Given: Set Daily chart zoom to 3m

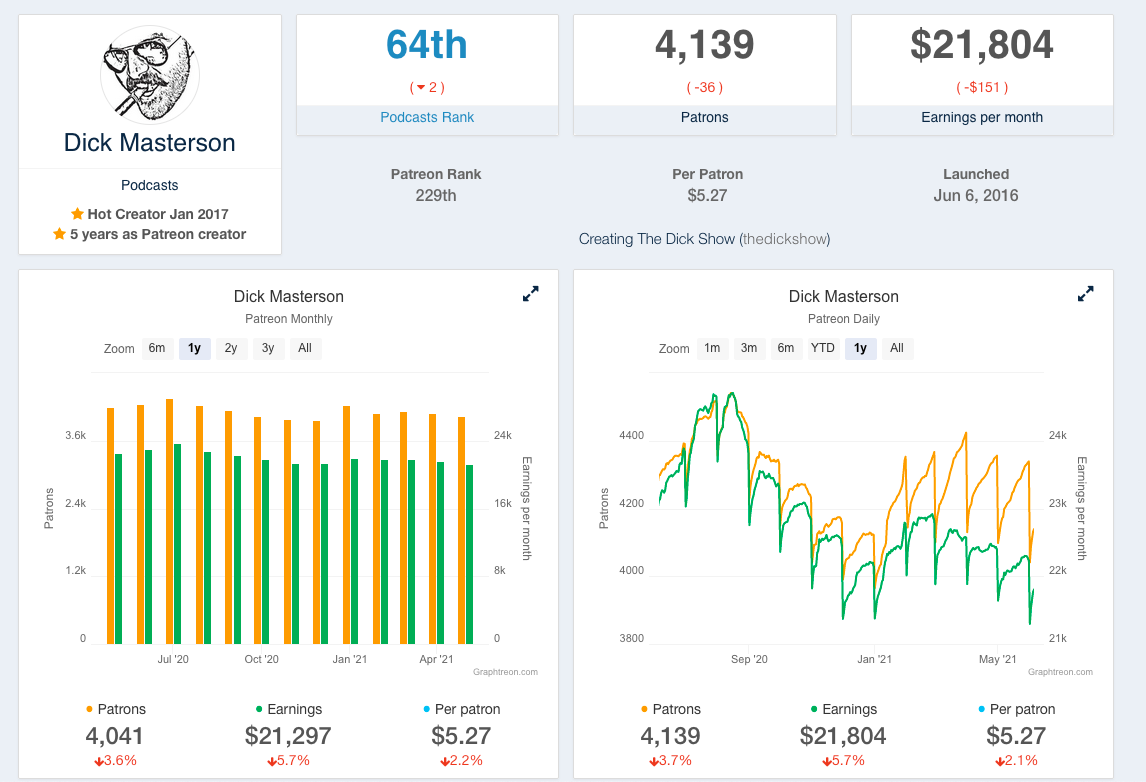Looking at the screenshot, I should pyautogui.click(x=749, y=349).
